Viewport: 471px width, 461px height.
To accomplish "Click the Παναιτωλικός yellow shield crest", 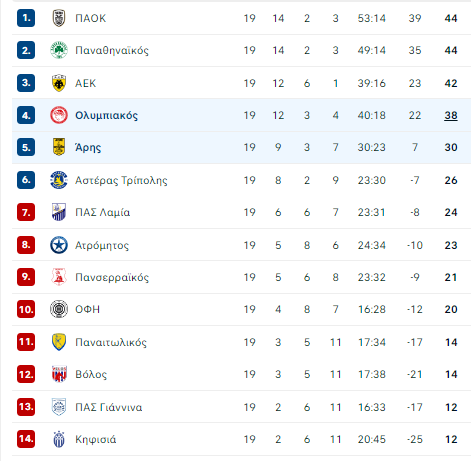I will click(59, 342).
